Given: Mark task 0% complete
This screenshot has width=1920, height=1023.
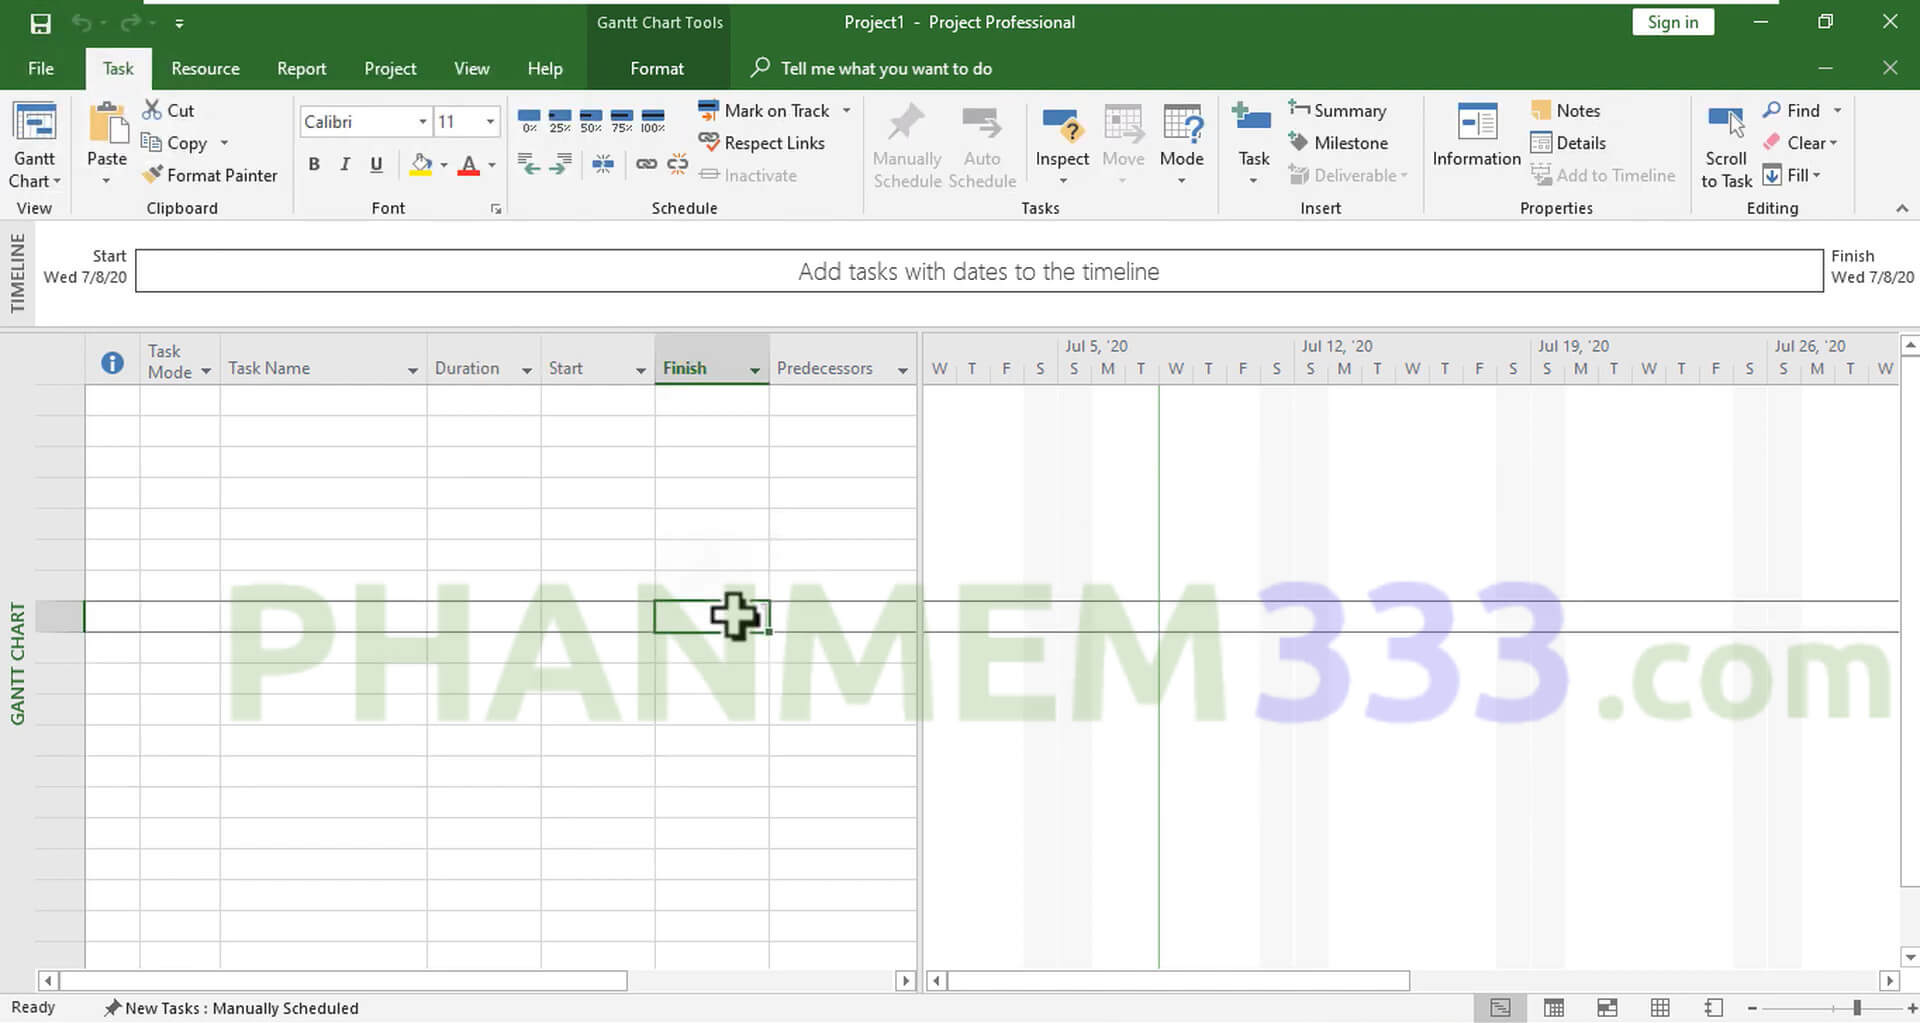Looking at the screenshot, I should 529,121.
